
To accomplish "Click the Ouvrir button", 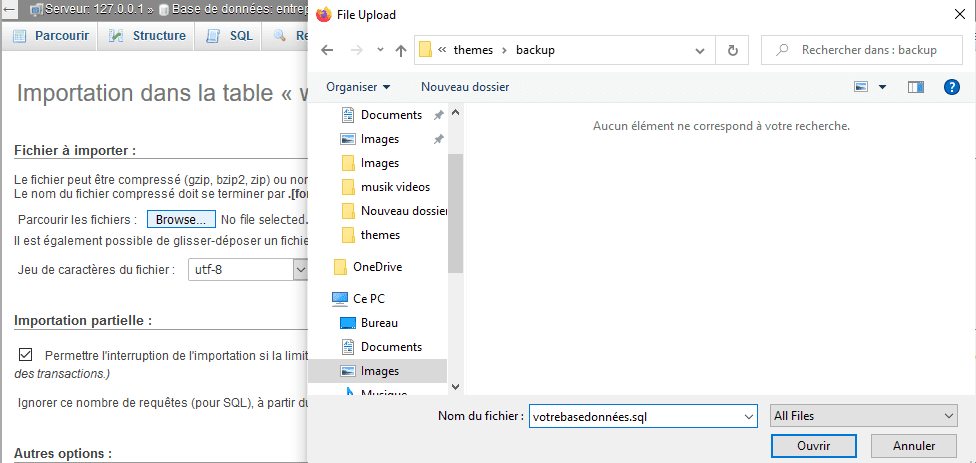I will pos(813,446).
